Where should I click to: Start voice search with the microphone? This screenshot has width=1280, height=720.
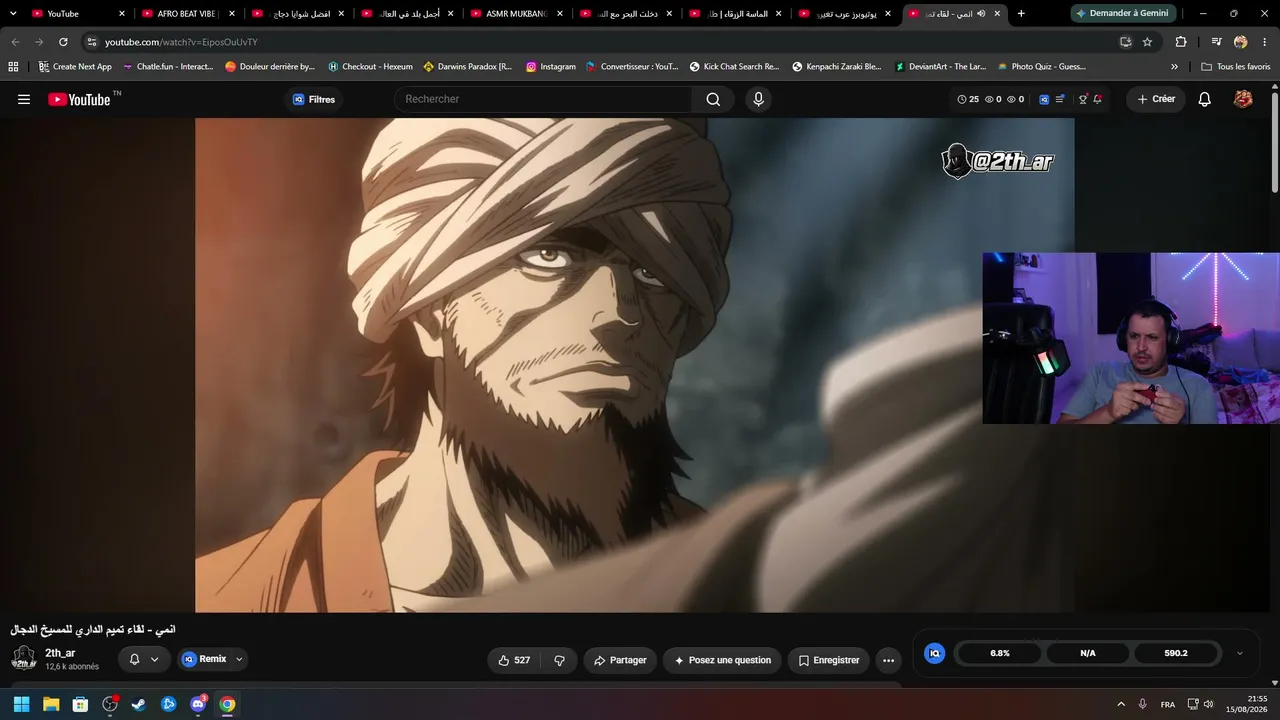758,99
